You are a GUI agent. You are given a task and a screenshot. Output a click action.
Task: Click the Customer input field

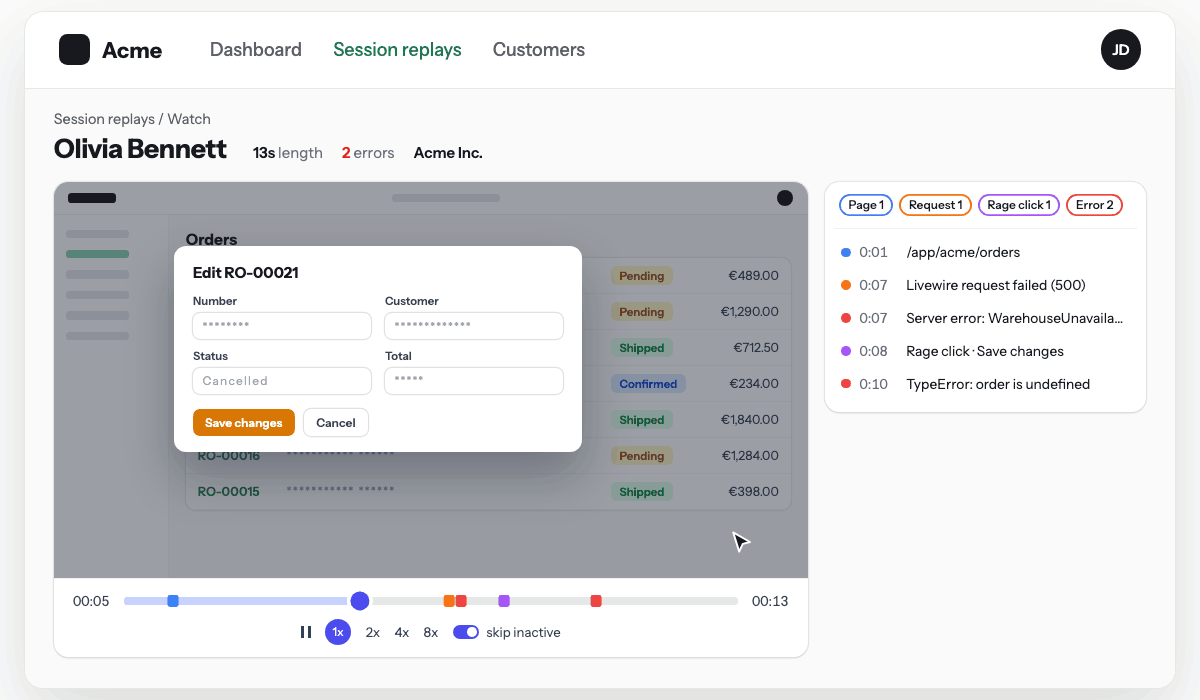(x=474, y=326)
